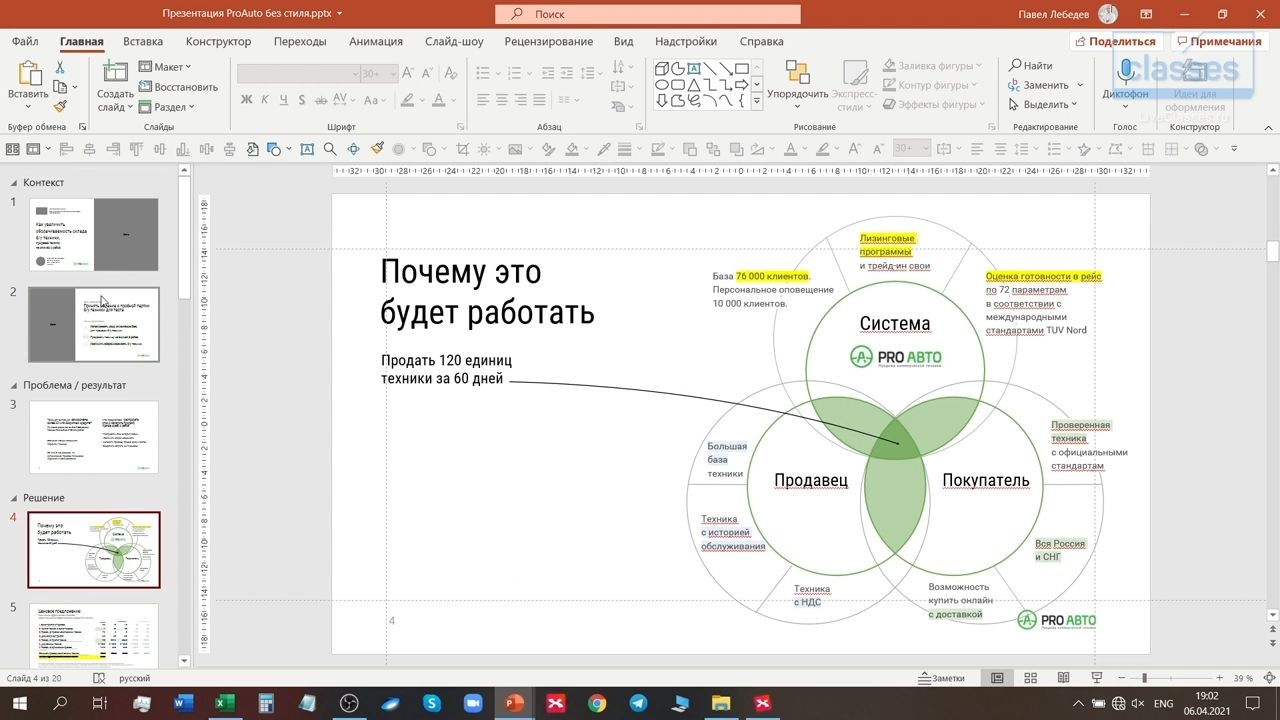The image size is (1280, 720).
Task: Open the font size dropdown in ribbon
Action: (392, 73)
